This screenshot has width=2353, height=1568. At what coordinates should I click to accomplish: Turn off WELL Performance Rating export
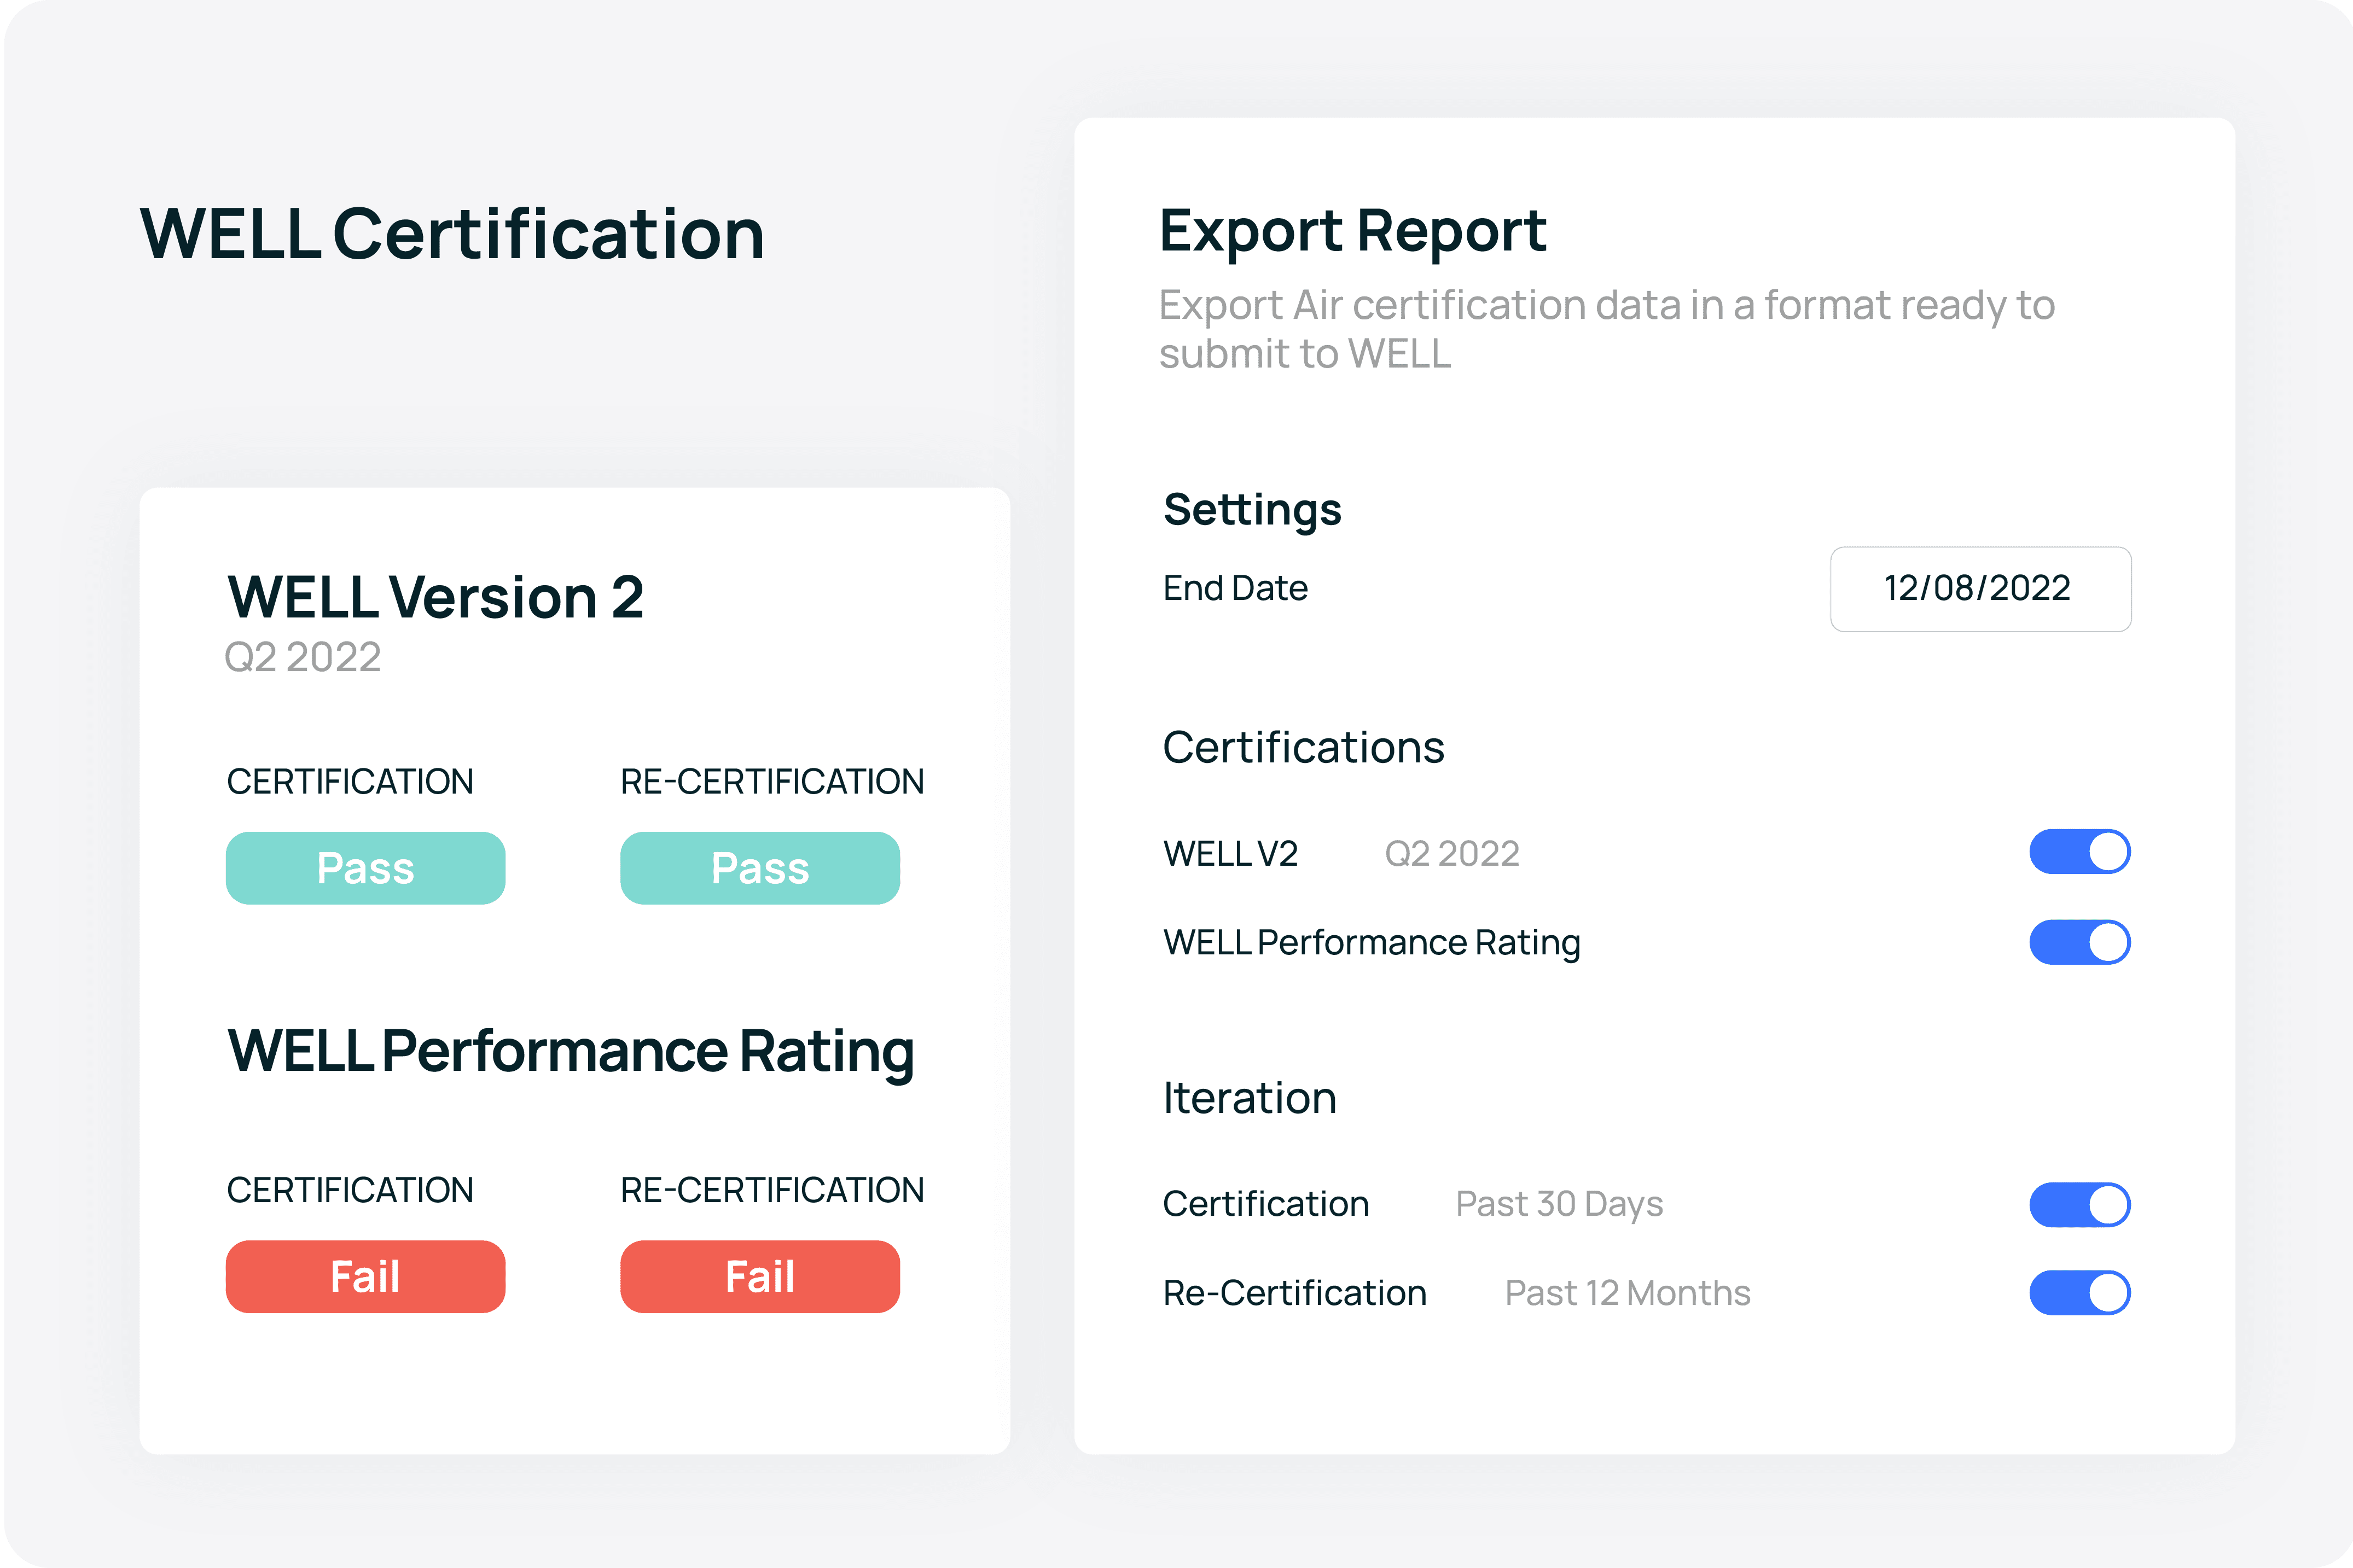2081,941
